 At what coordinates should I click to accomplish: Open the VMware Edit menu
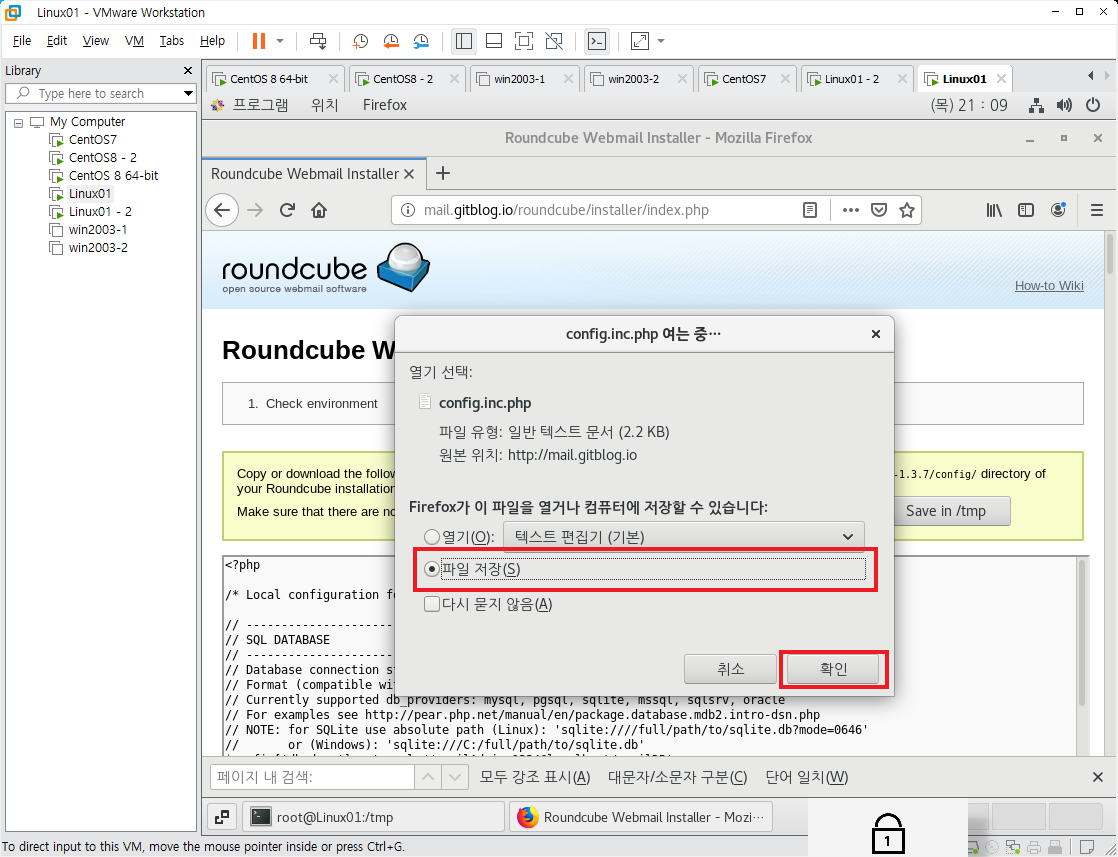coord(57,41)
